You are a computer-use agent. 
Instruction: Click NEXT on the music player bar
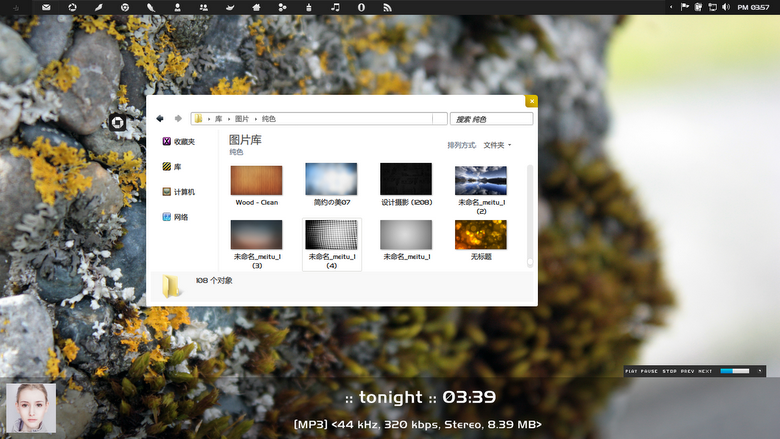point(705,371)
